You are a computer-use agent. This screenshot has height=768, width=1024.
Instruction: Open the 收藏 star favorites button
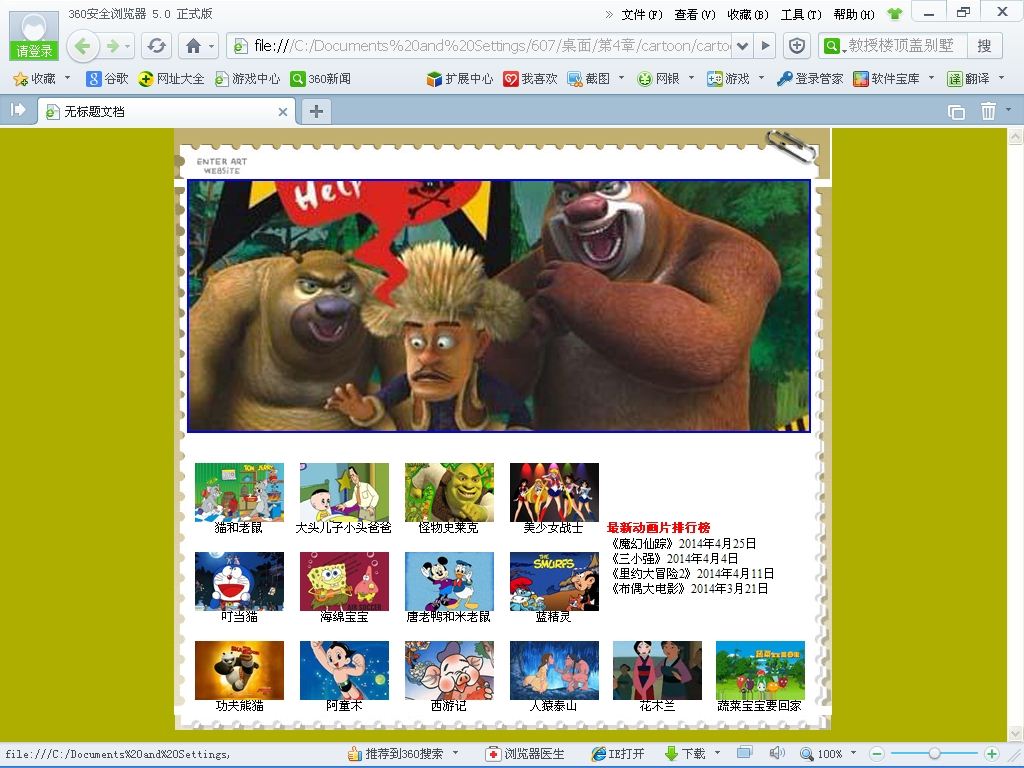[x=35, y=79]
